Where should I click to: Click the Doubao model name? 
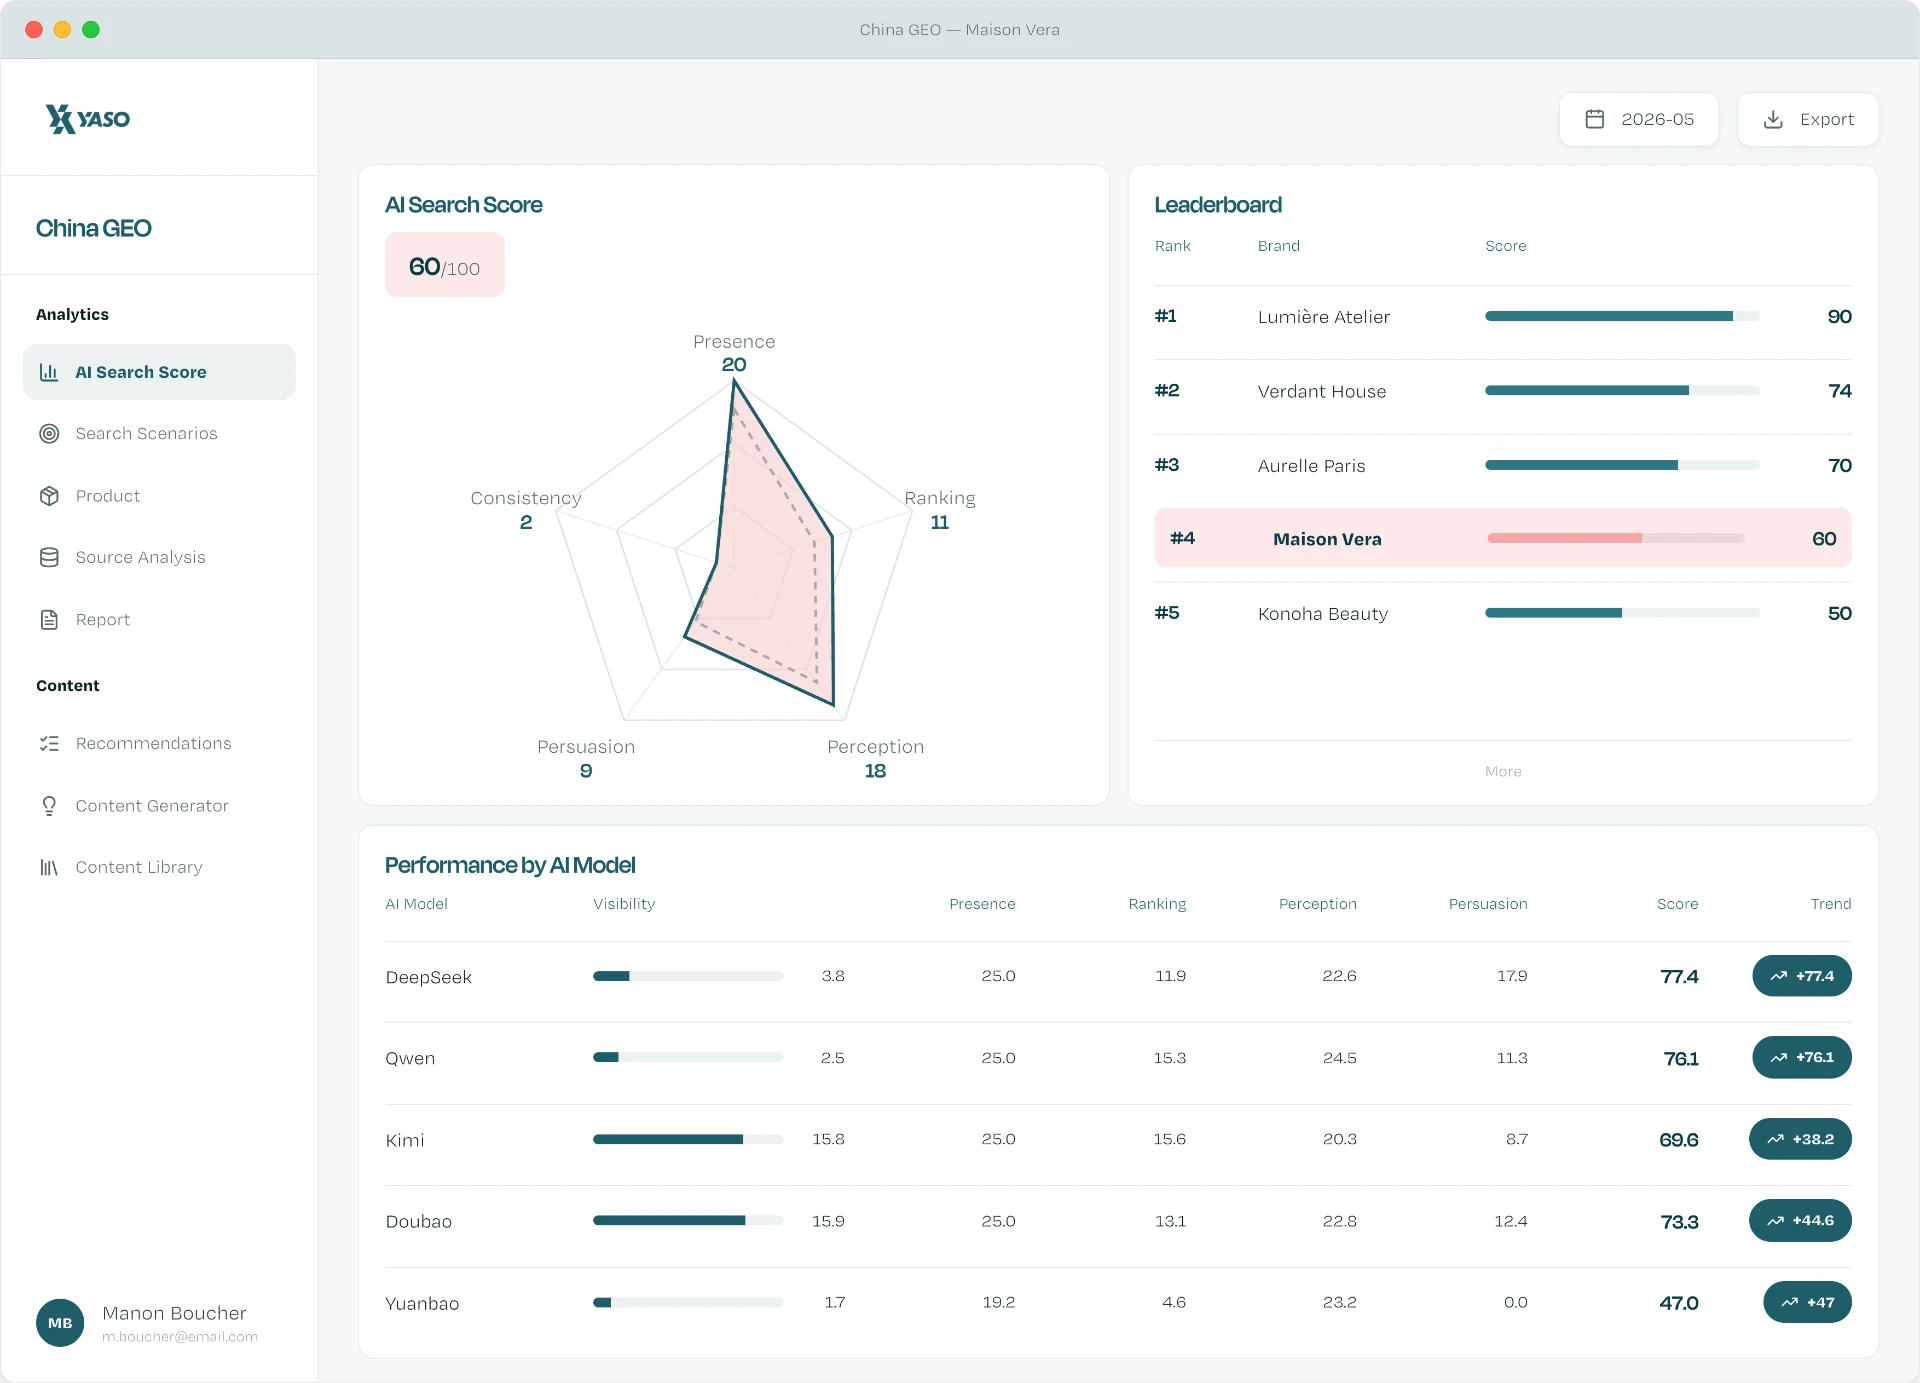pyautogui.click(x=419, y=1222)
